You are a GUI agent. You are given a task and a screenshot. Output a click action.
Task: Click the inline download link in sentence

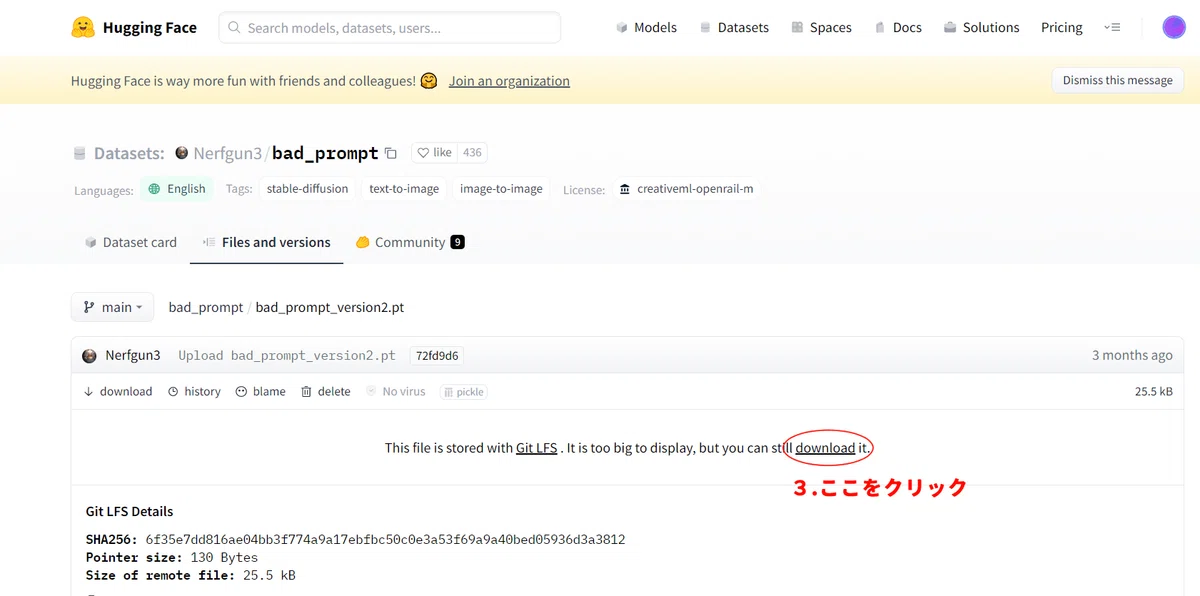click(x=825, y=447)
